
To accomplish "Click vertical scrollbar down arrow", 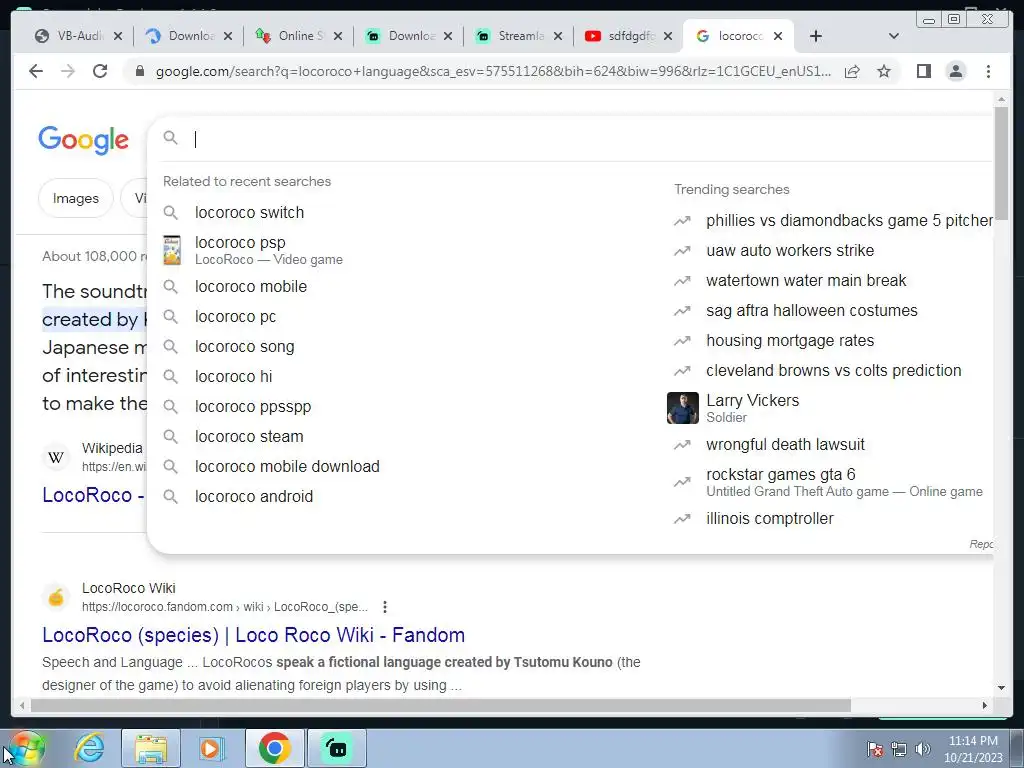I will [1001, 688].
